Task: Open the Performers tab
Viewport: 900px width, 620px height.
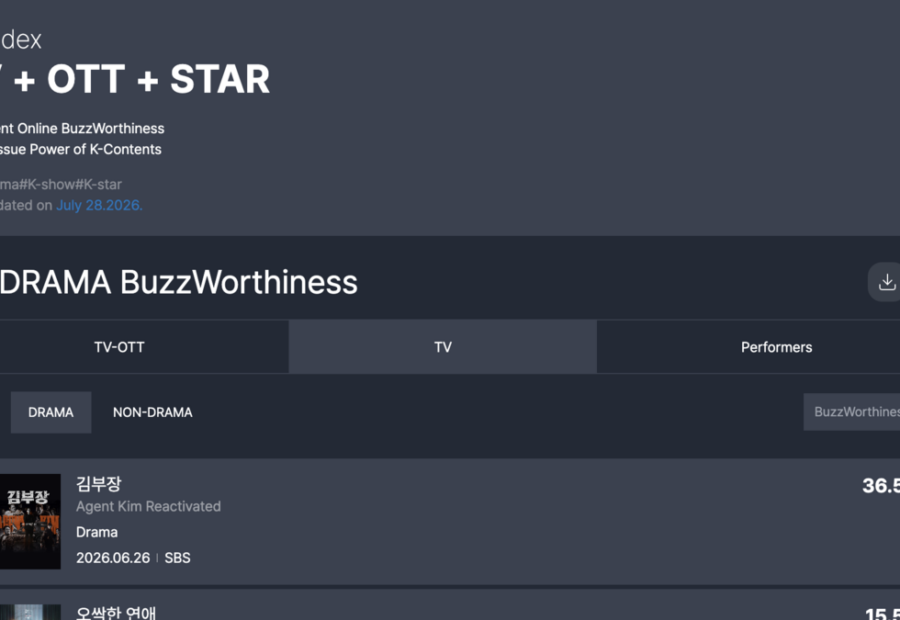Action: coord(776,347)
